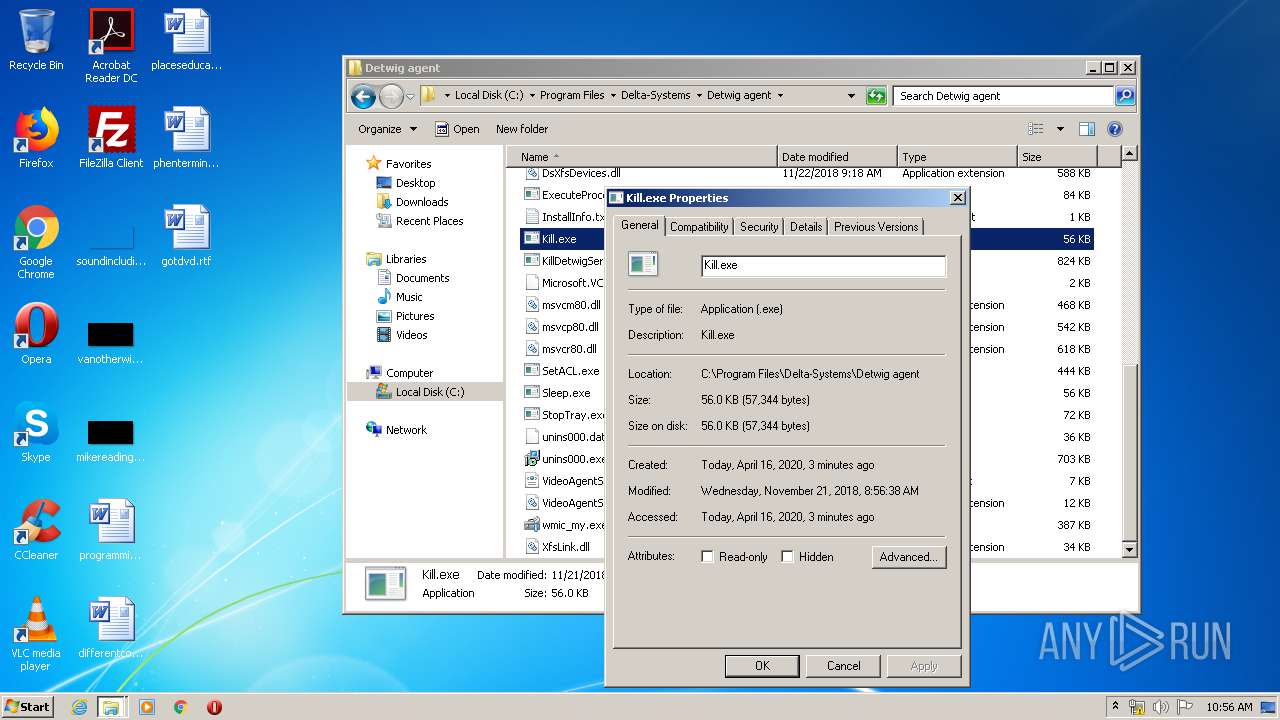Click the Back navigation arrow in Explorer
Screen dimensions: 1280x720
(364, 96)
